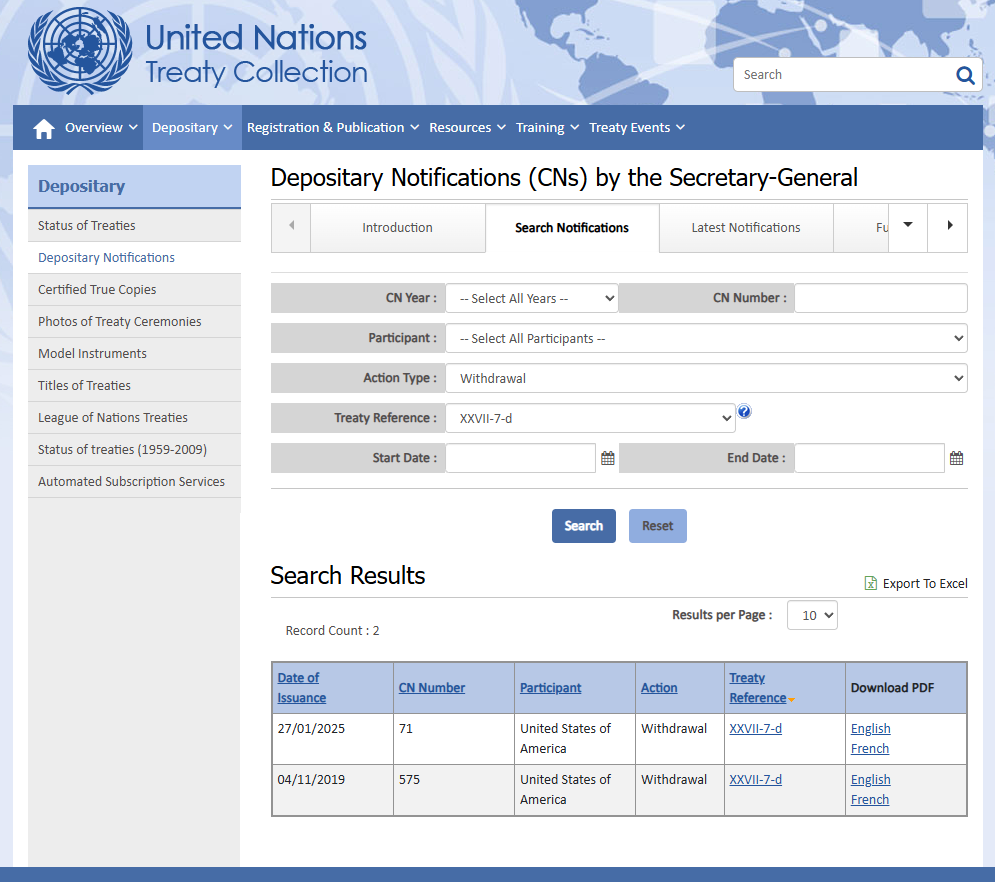Open the Start Date calendar picker
The image size is (995, 882).
[608, 458]
